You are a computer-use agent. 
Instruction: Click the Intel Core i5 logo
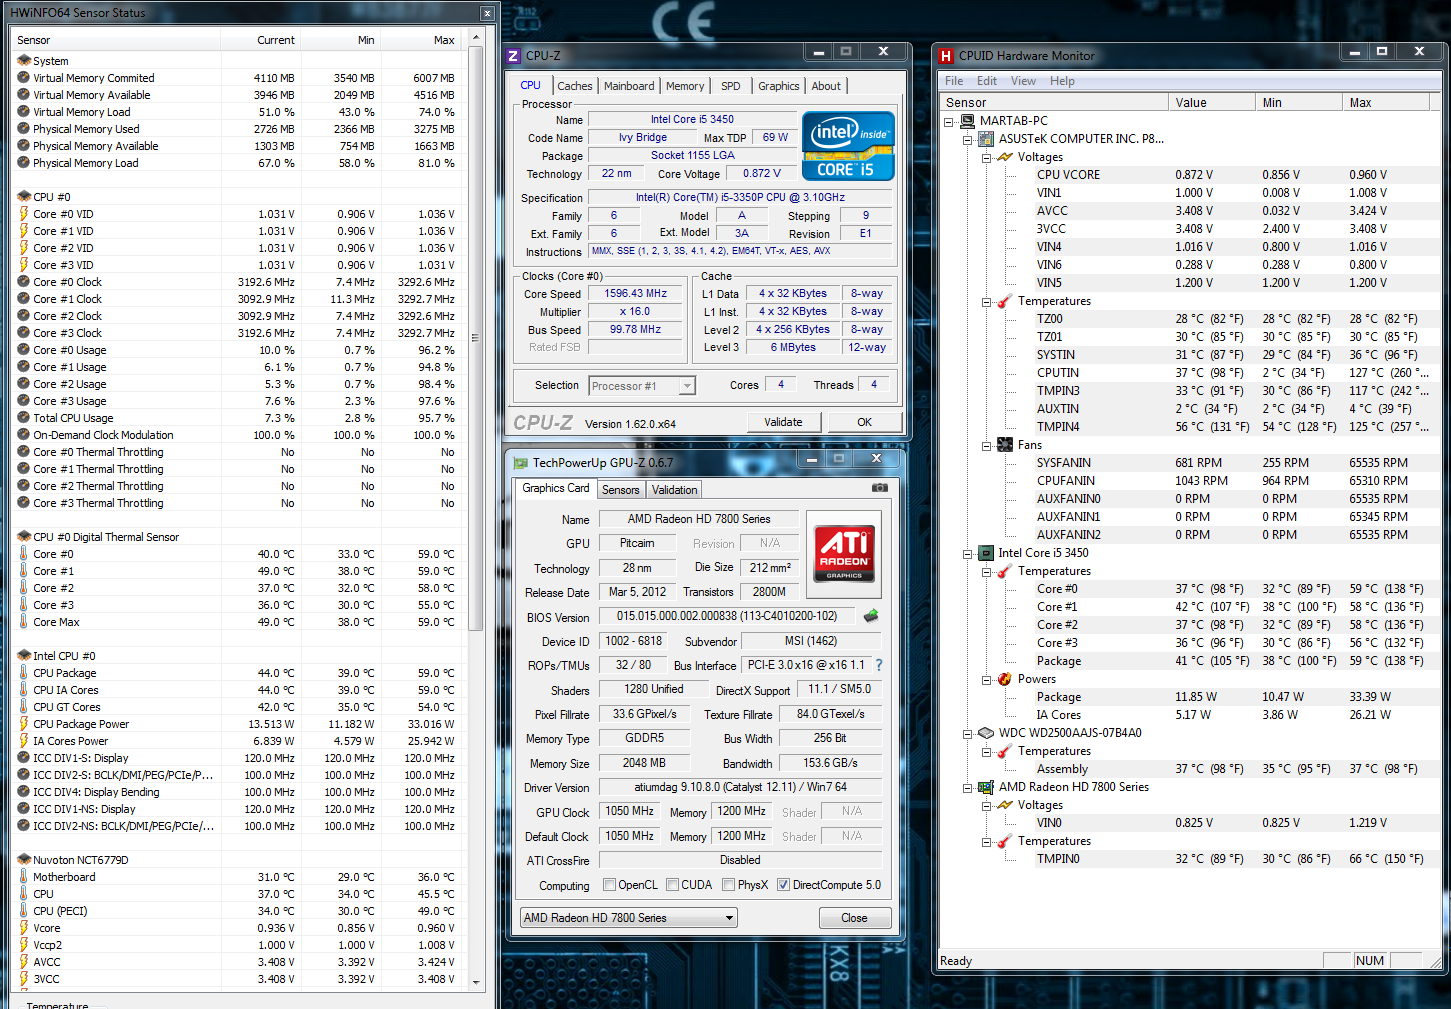pos(848,146)
